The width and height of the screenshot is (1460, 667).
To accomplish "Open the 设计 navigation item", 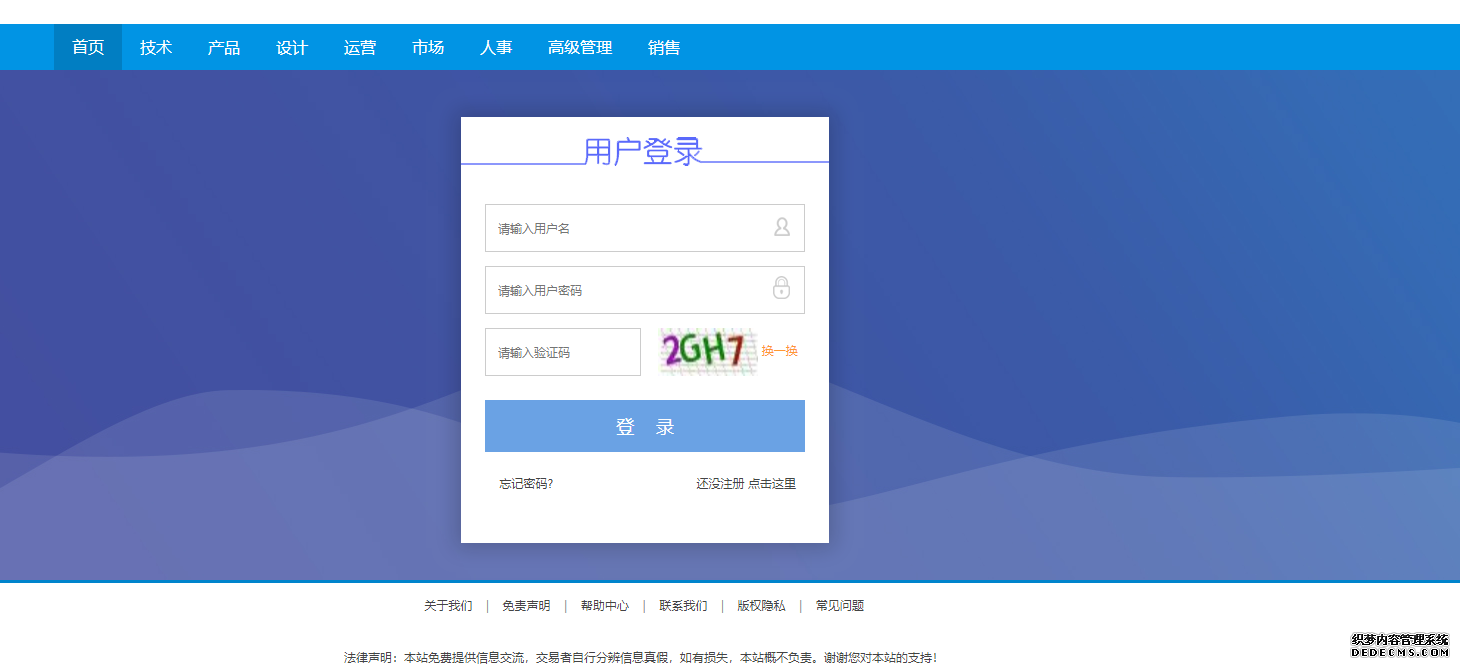I will click(x=292, y=47).
